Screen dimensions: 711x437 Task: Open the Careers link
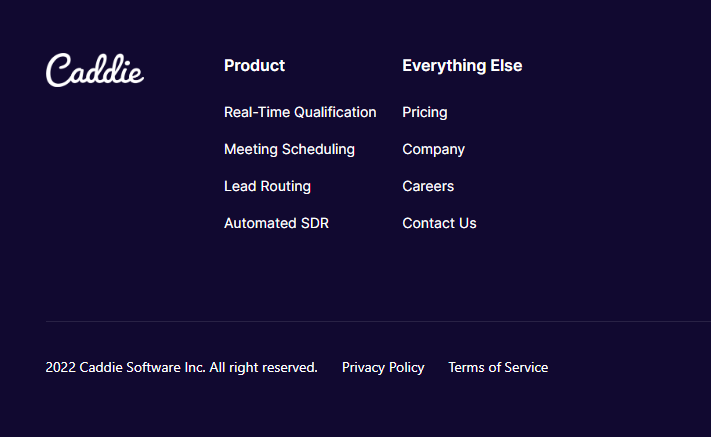click(428, 186)
